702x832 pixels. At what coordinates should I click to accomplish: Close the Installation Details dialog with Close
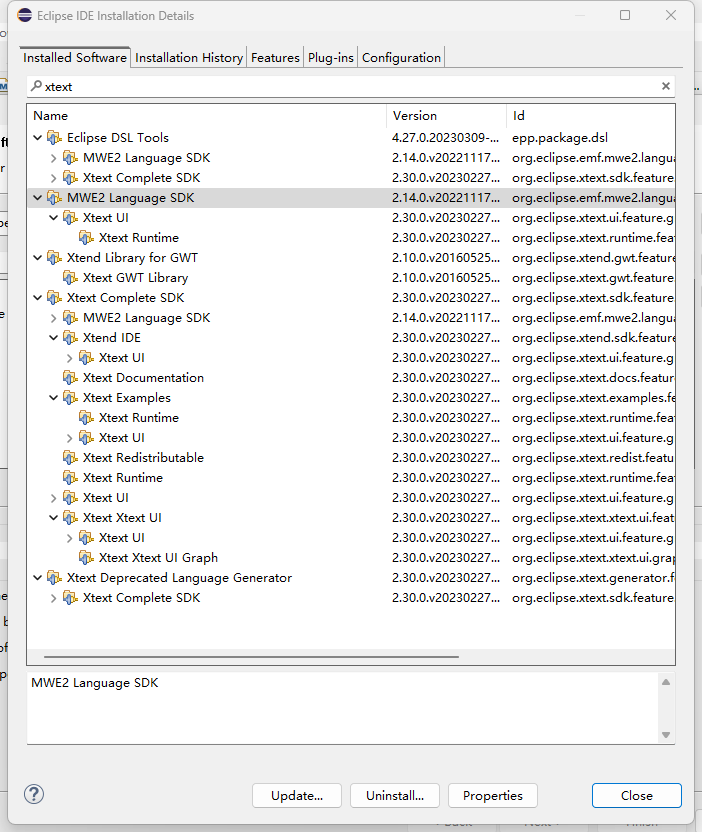tap(637, 795)
